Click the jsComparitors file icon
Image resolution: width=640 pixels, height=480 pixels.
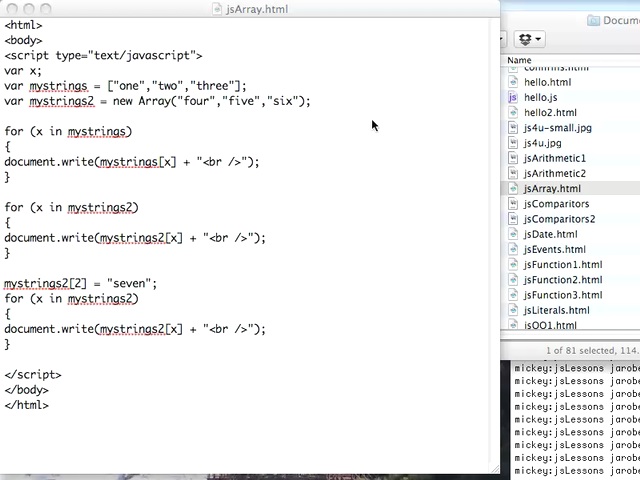[x=513, y=204]
